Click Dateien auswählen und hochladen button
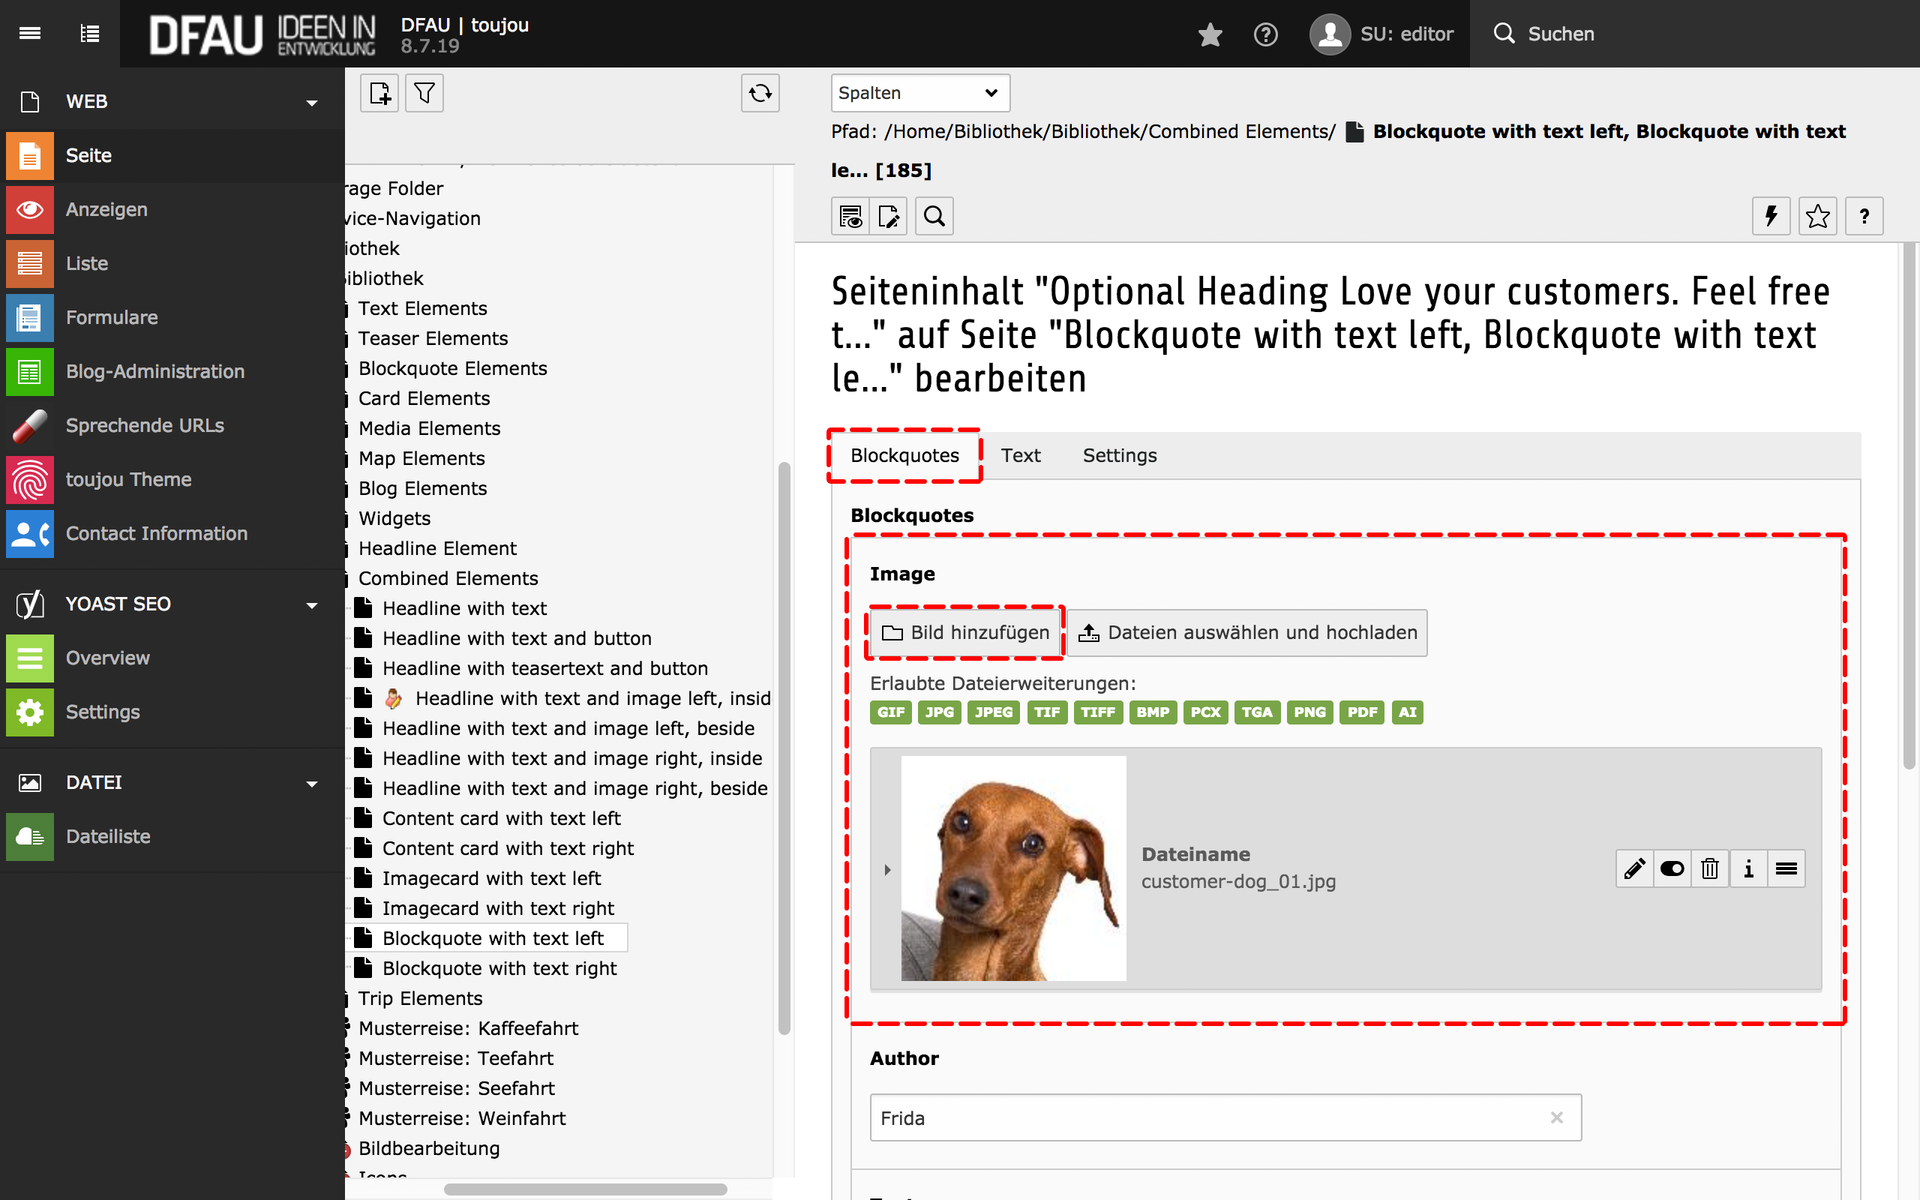Image resolution: width=1920 pixels, height=1200 pixels. tap(1247, 633)
